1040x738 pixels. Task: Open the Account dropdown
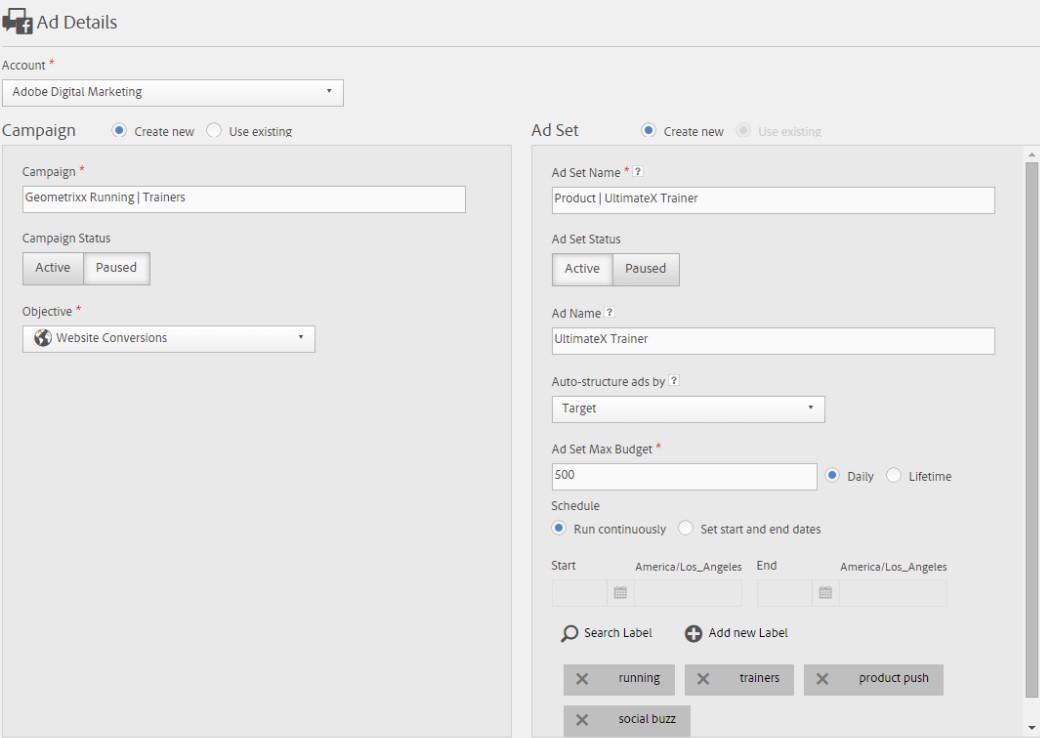point(172,92)
